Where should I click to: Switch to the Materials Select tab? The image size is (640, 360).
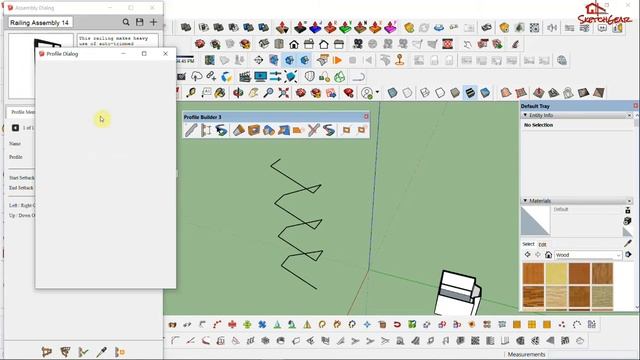tap(528, 244)
